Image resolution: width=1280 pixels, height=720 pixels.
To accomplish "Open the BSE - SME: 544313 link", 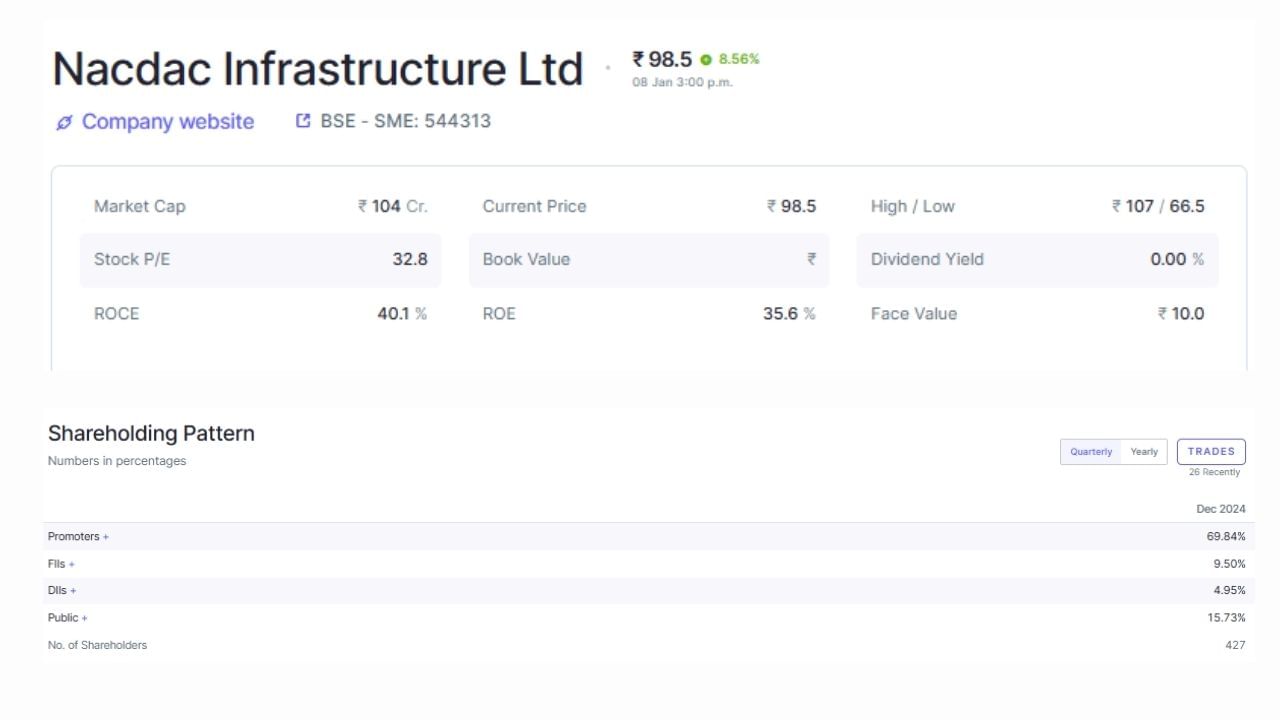I will tap(405, 121).
